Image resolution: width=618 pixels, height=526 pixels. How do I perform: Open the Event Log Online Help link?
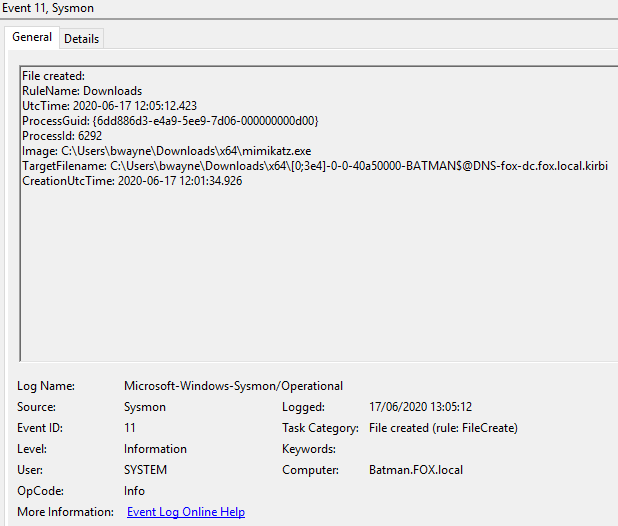(186, 512)
